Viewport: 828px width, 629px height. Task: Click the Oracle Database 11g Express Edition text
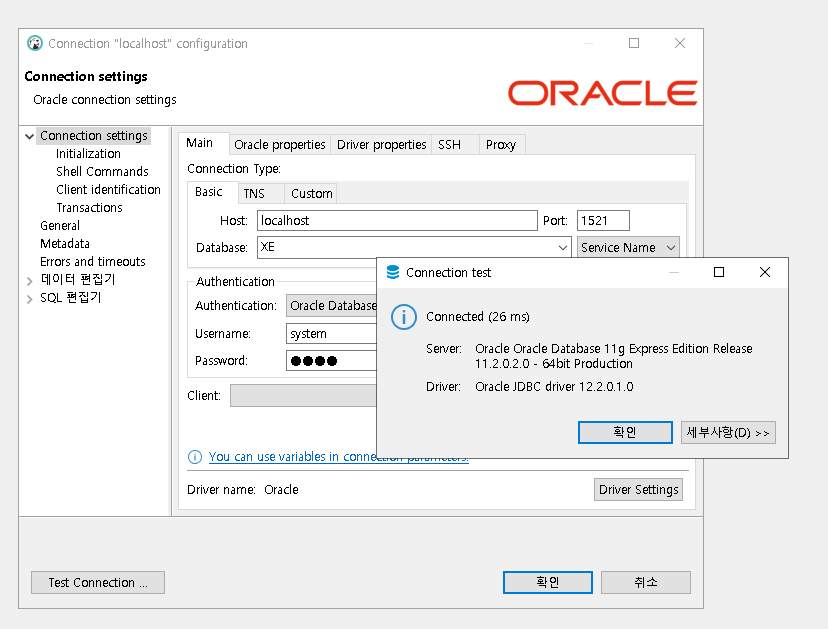pyautogui.click(x=614, y=356)
